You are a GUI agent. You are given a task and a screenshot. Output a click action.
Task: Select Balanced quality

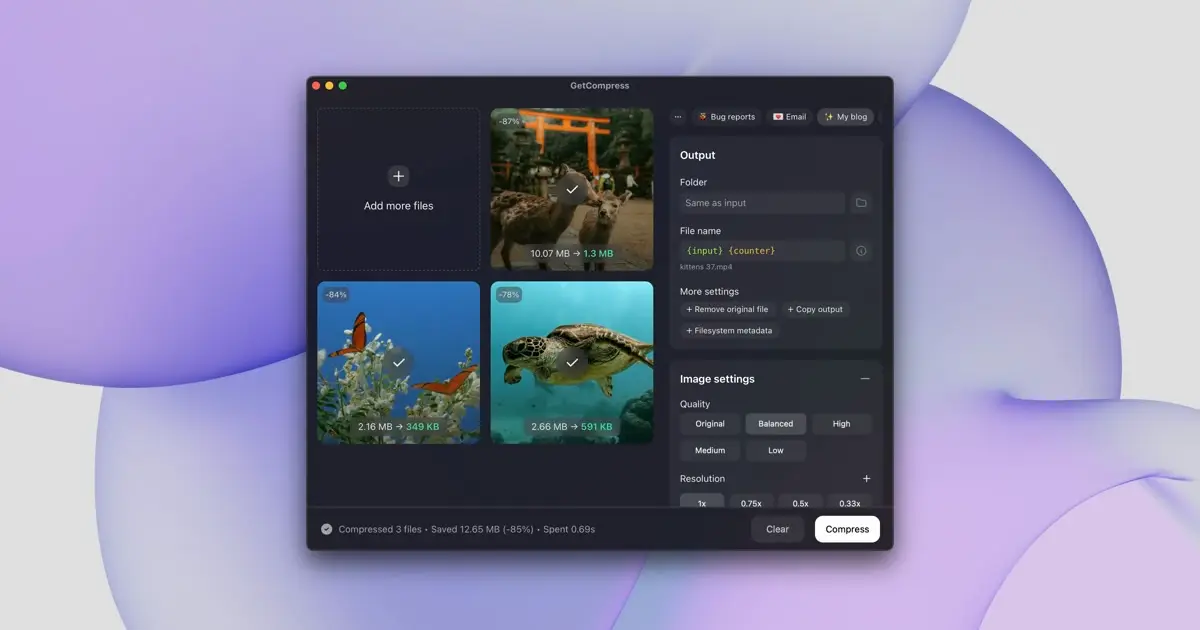775,424
